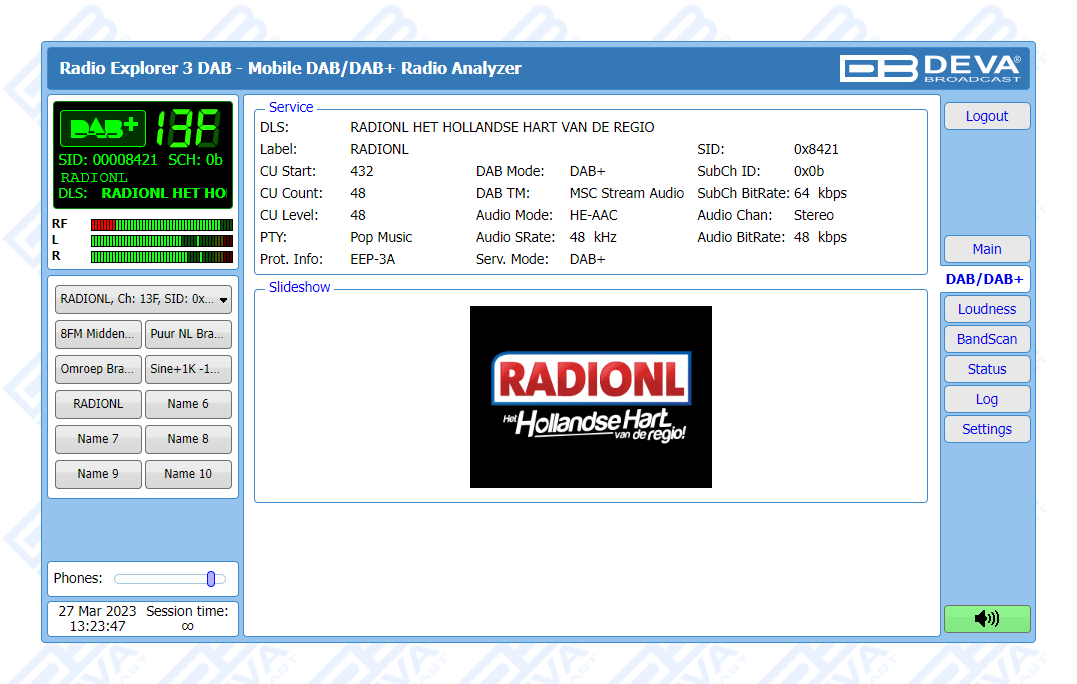Screen dimensions: 1077x684
Task: Switch to the Main tab
Action: coord(986,249)
